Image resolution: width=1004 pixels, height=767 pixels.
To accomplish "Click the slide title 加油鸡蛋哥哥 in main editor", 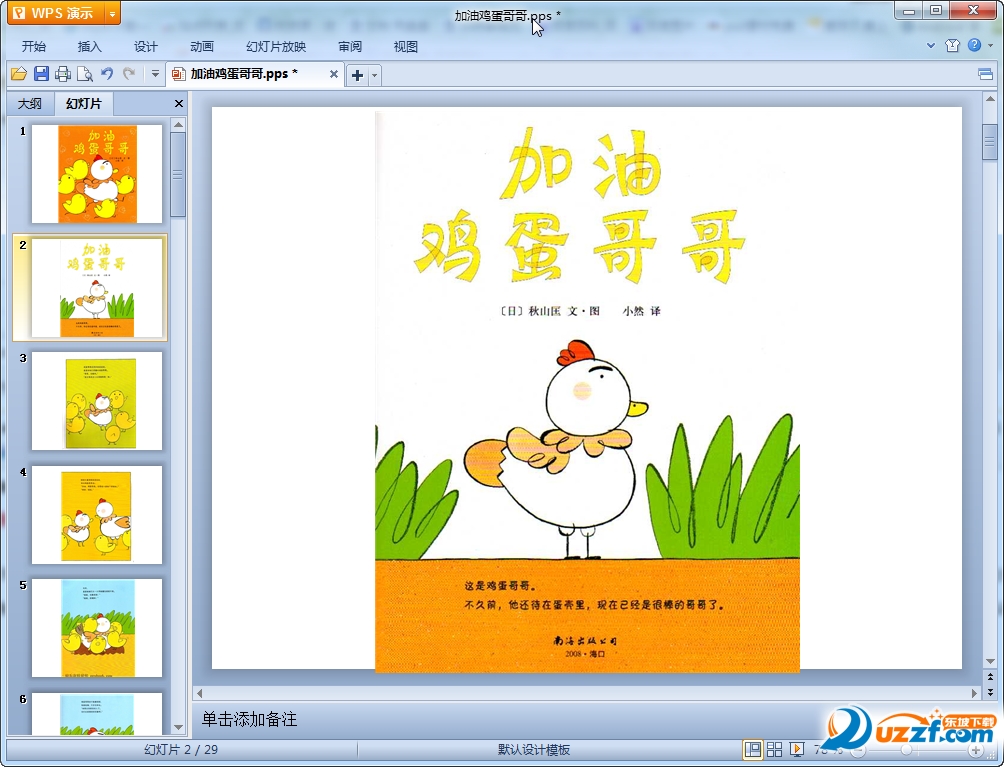I will tap(580, 206).
